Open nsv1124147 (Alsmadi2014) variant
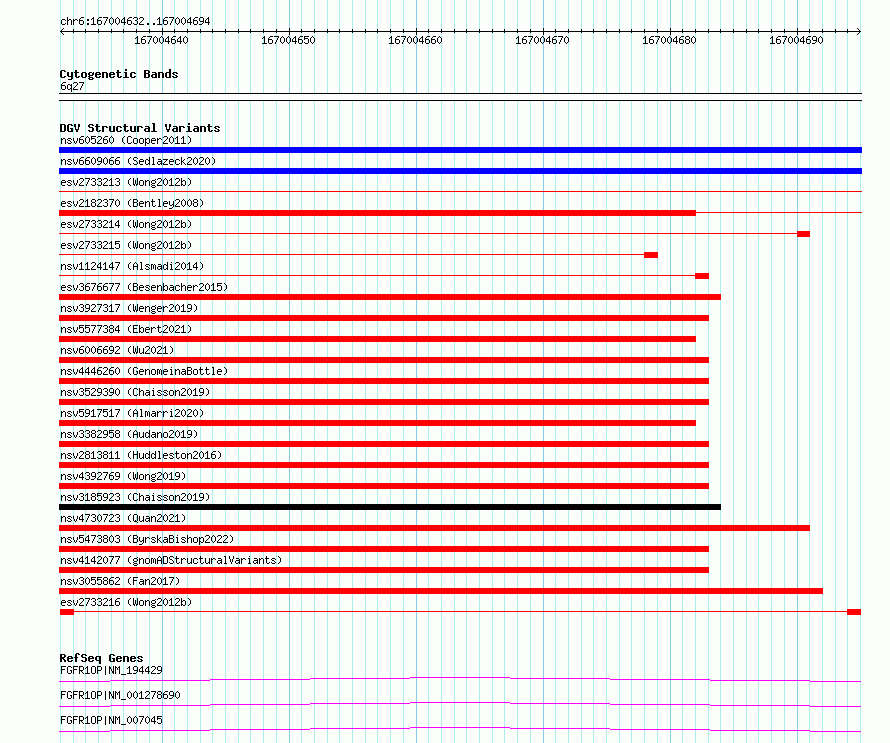The width and height of the screenshot is (890, 743). point(132,266)
